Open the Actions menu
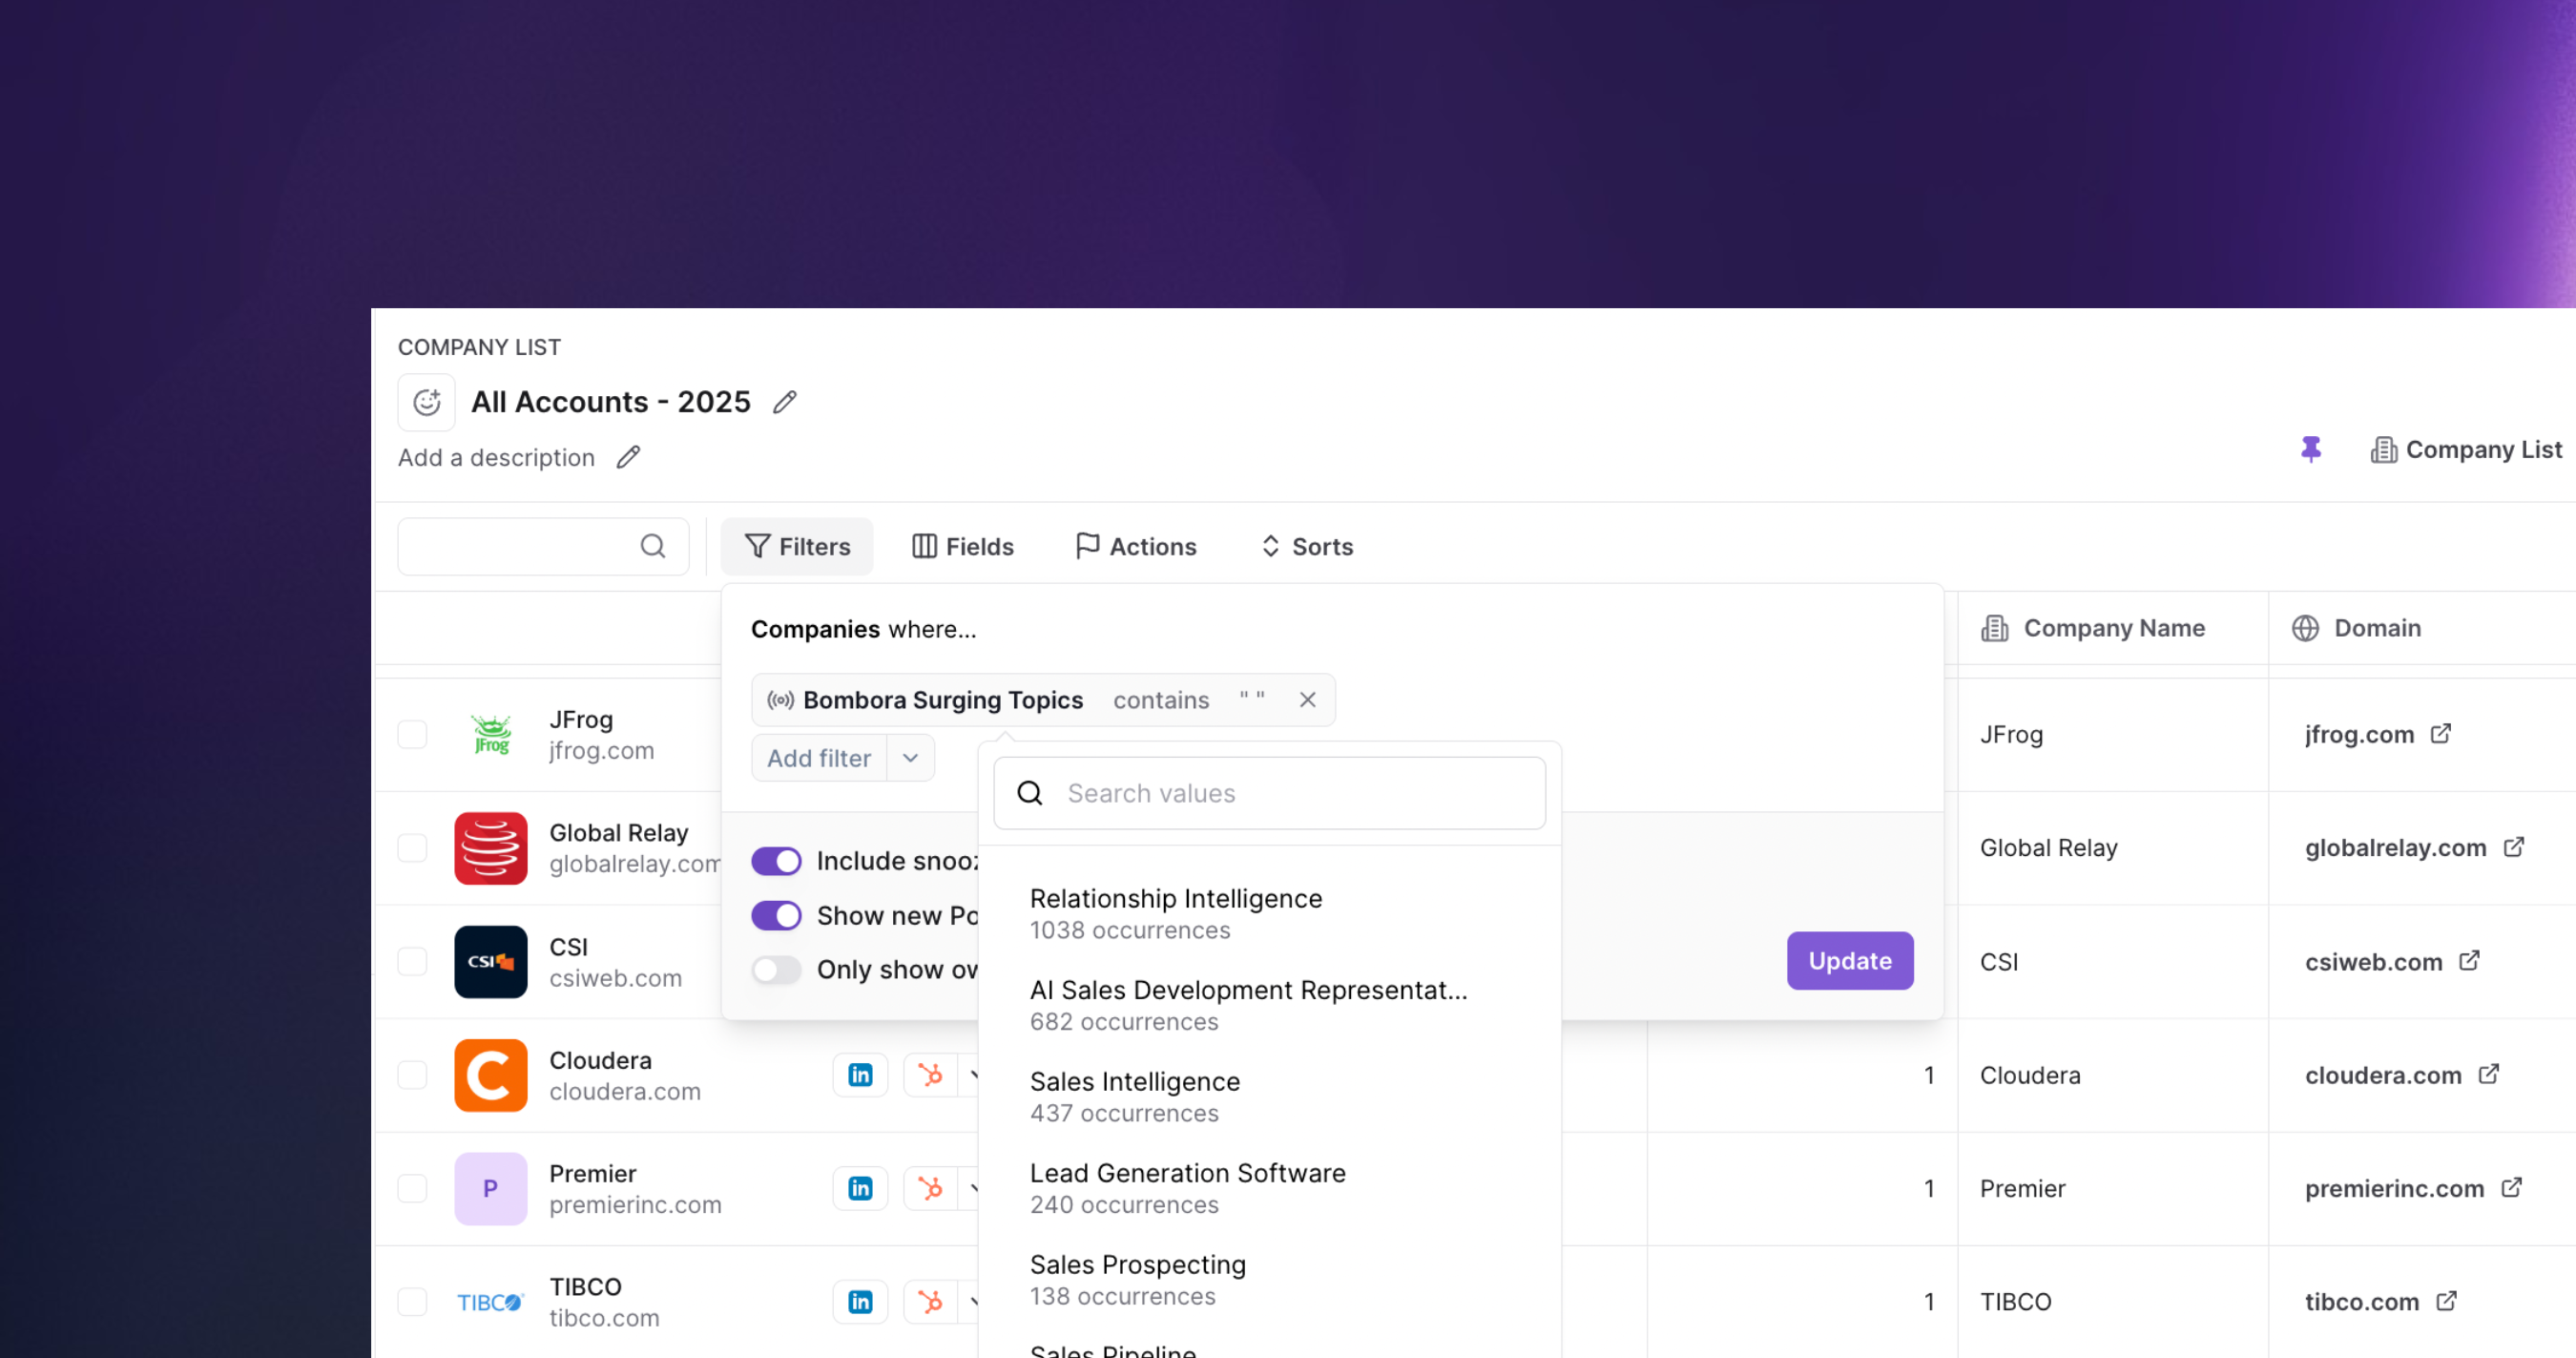The width and height of the screenshot is (2576, 1358). (x=1135, y=546)
